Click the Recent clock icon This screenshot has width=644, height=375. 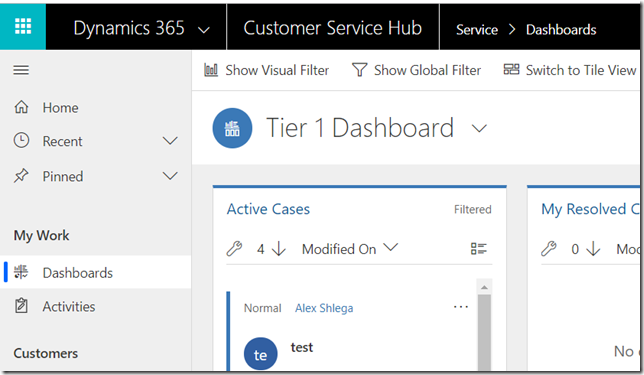point(21,140)
